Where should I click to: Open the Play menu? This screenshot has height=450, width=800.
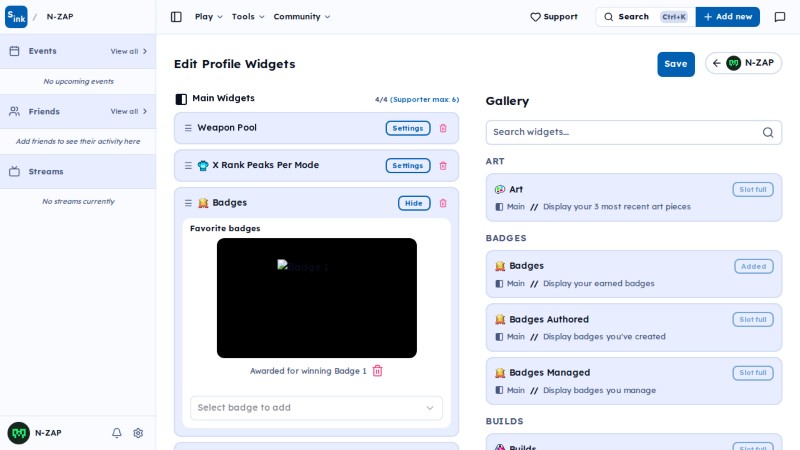209,17
